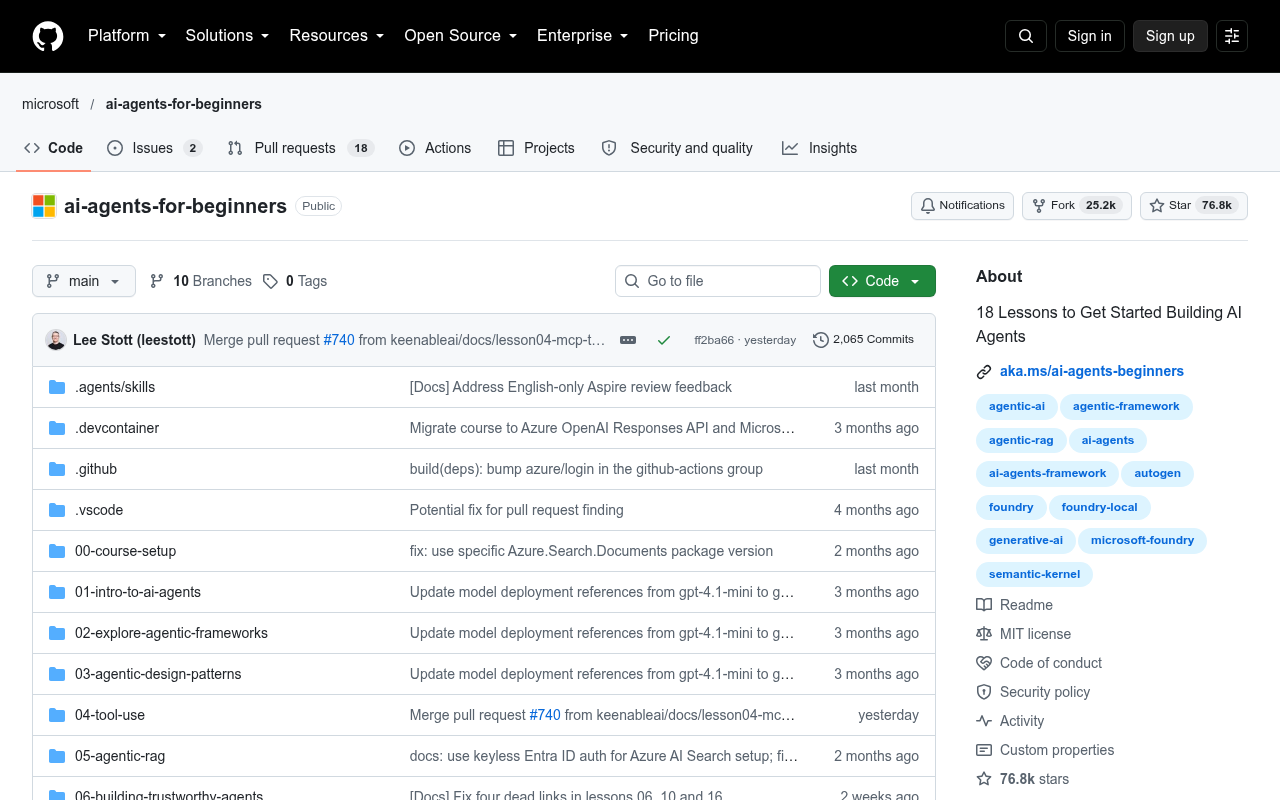
Task: Open search with the magnifier icon
Action: [x=1026, y=36]
